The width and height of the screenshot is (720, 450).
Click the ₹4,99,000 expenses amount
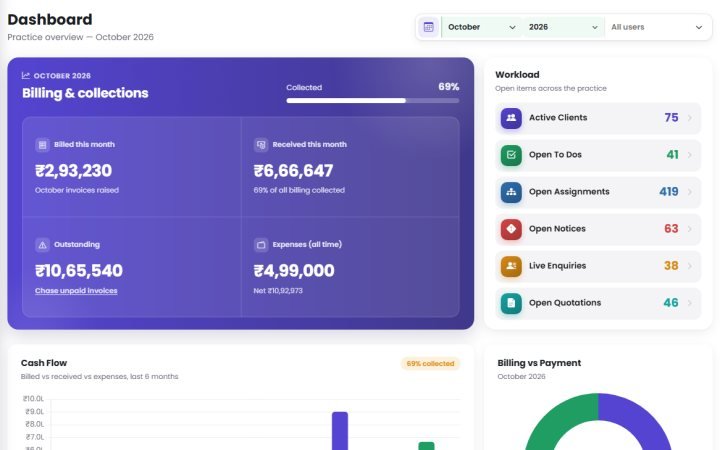(x=294, y=271)
